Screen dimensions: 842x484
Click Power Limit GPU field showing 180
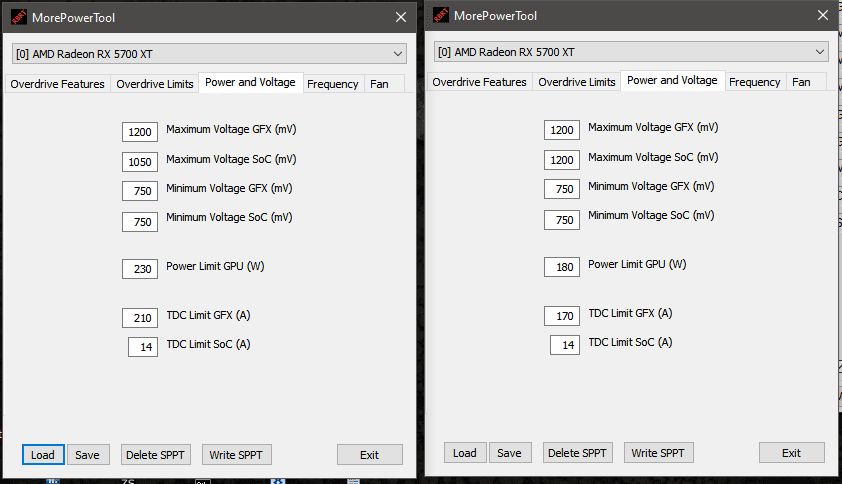[562, 266]
